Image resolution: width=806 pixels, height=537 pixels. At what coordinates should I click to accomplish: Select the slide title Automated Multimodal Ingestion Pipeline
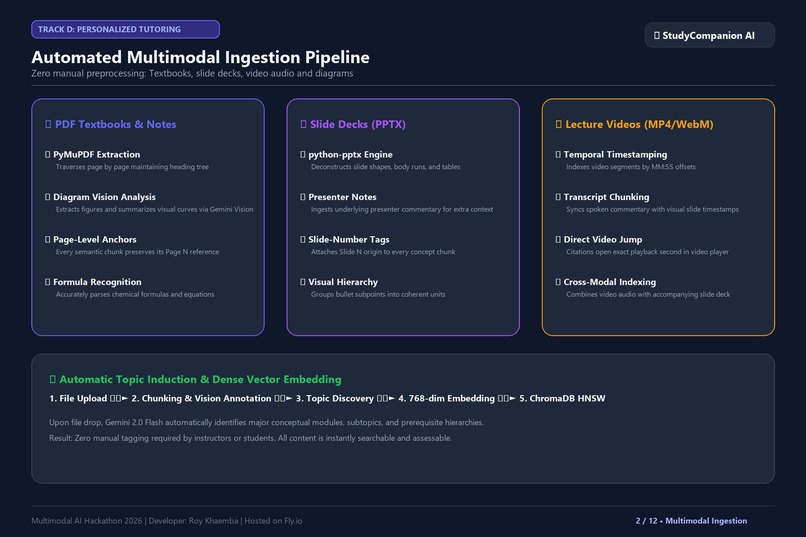coord(200,57)
